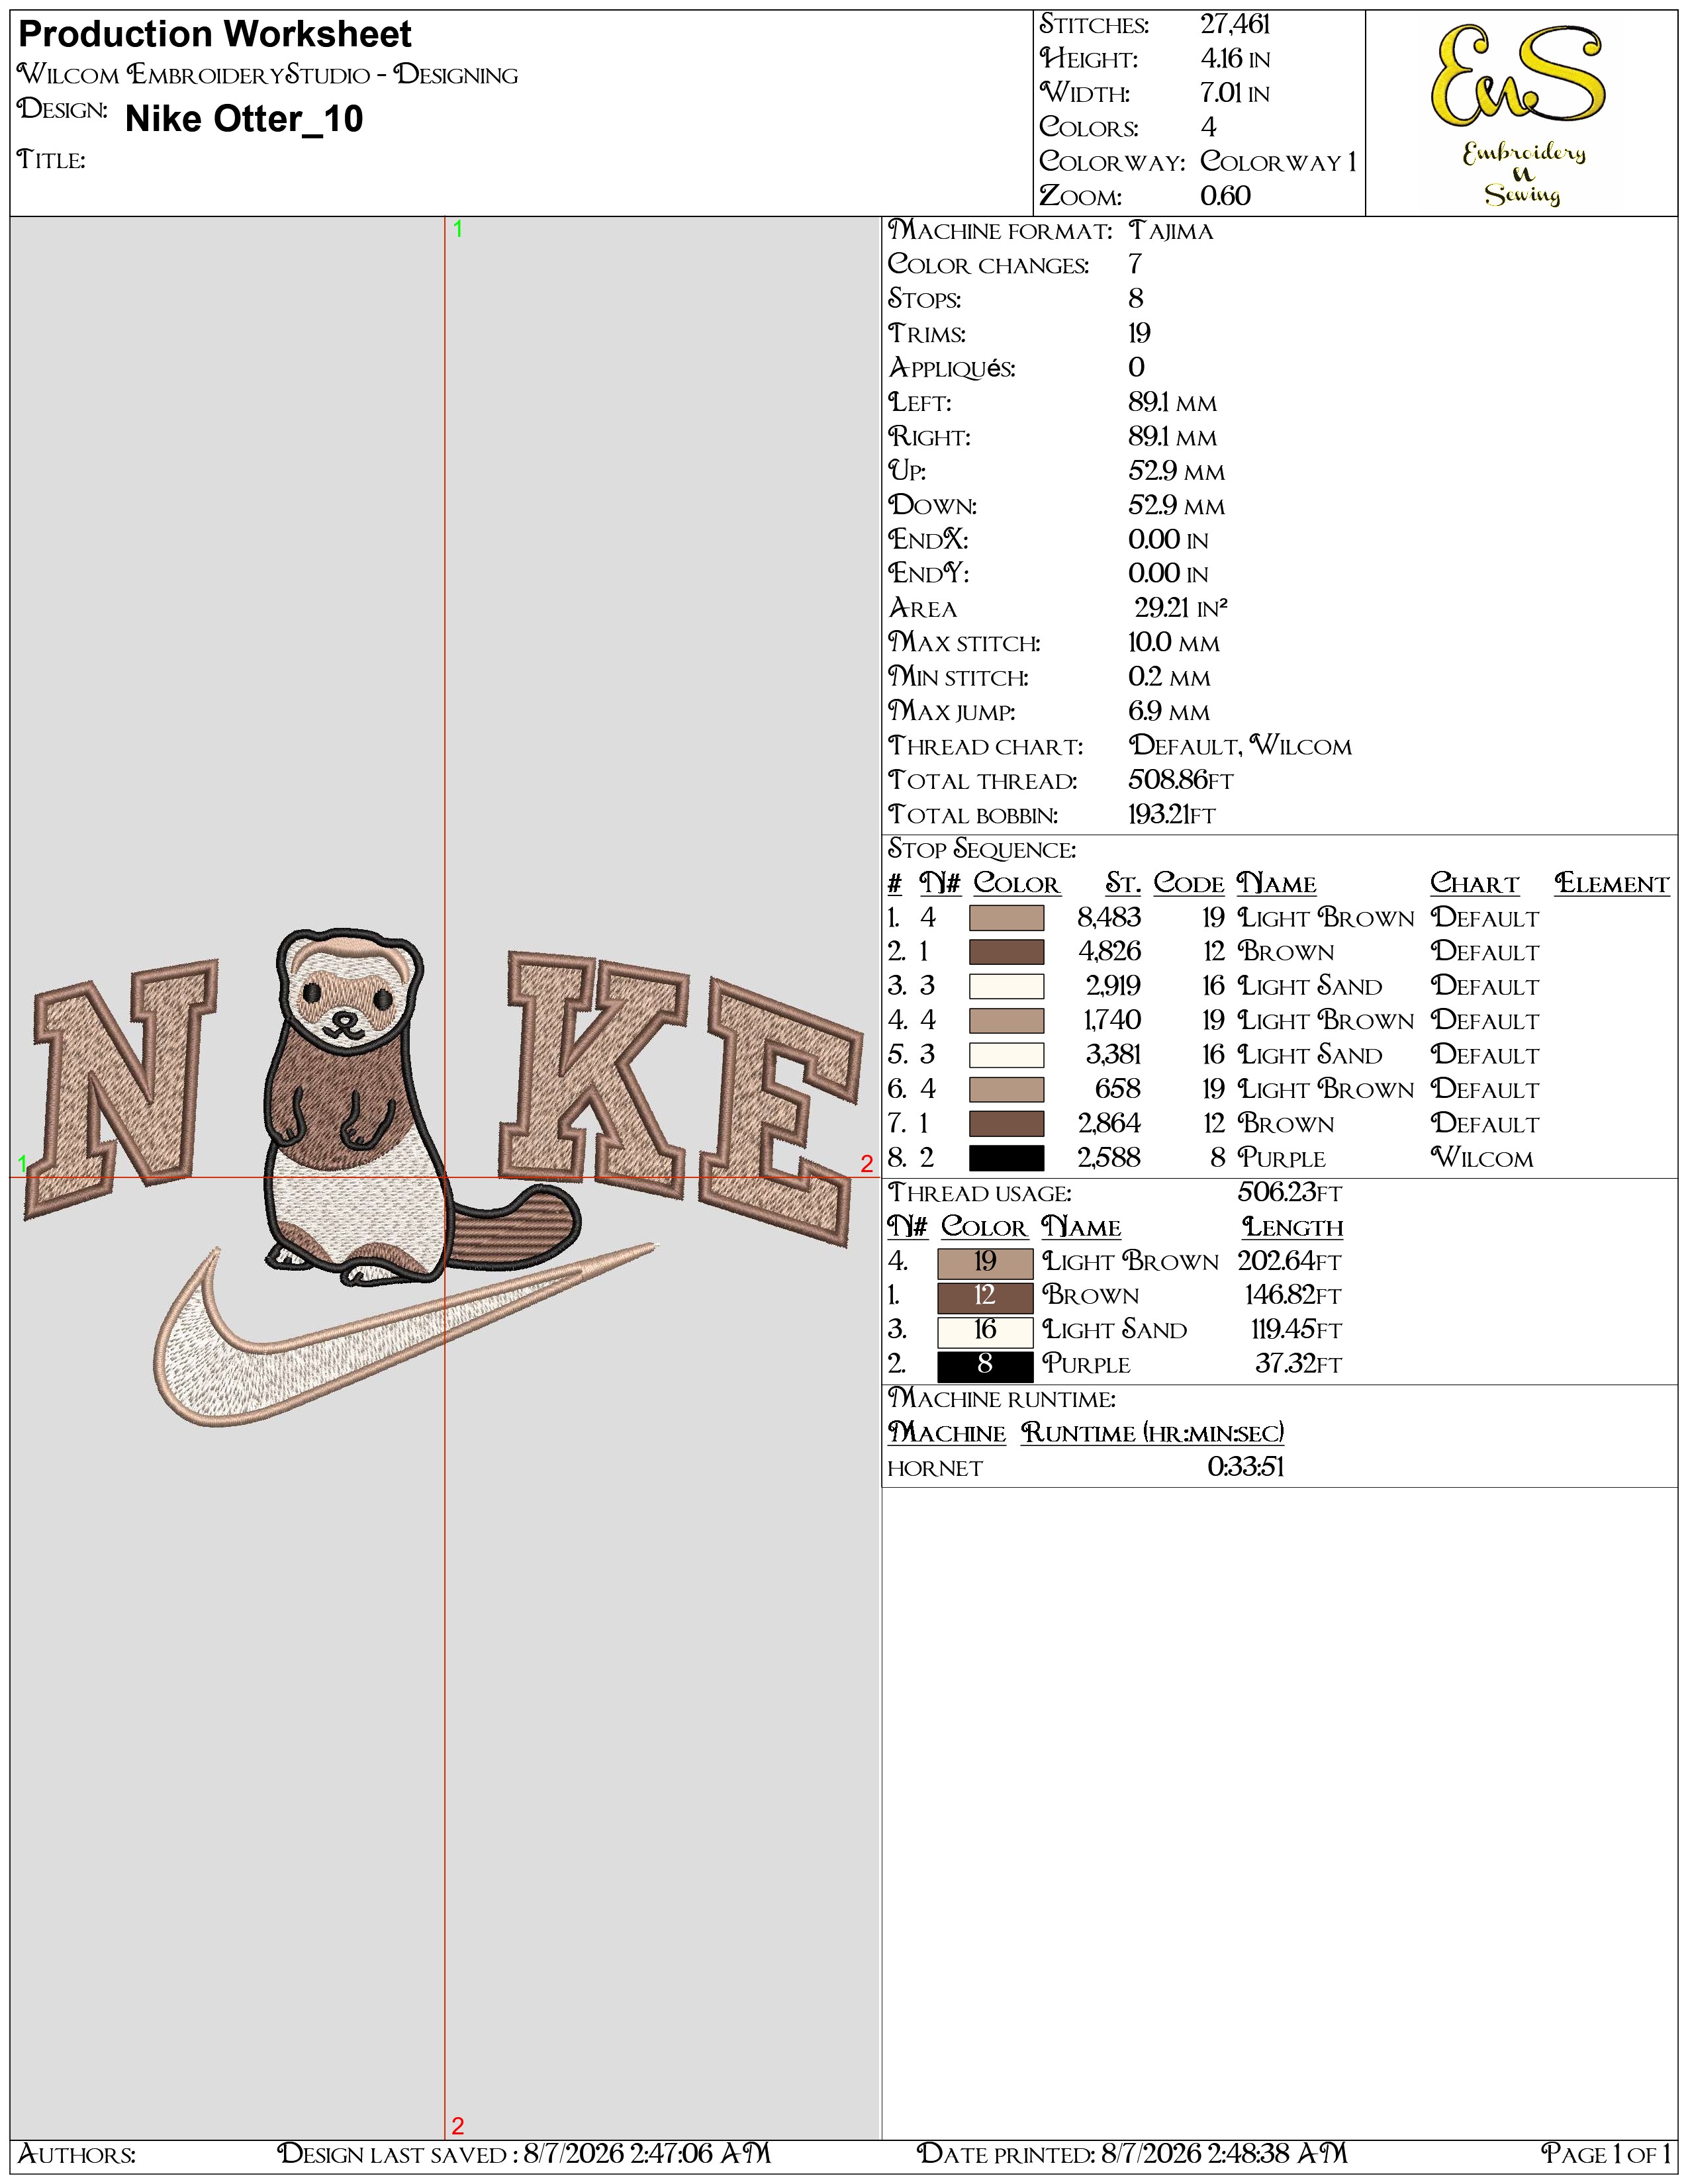Image resolution: width=1688 pixels, height=2184 pixels.
Task: Click the Trims value 19
Action: click(1139, 333)
